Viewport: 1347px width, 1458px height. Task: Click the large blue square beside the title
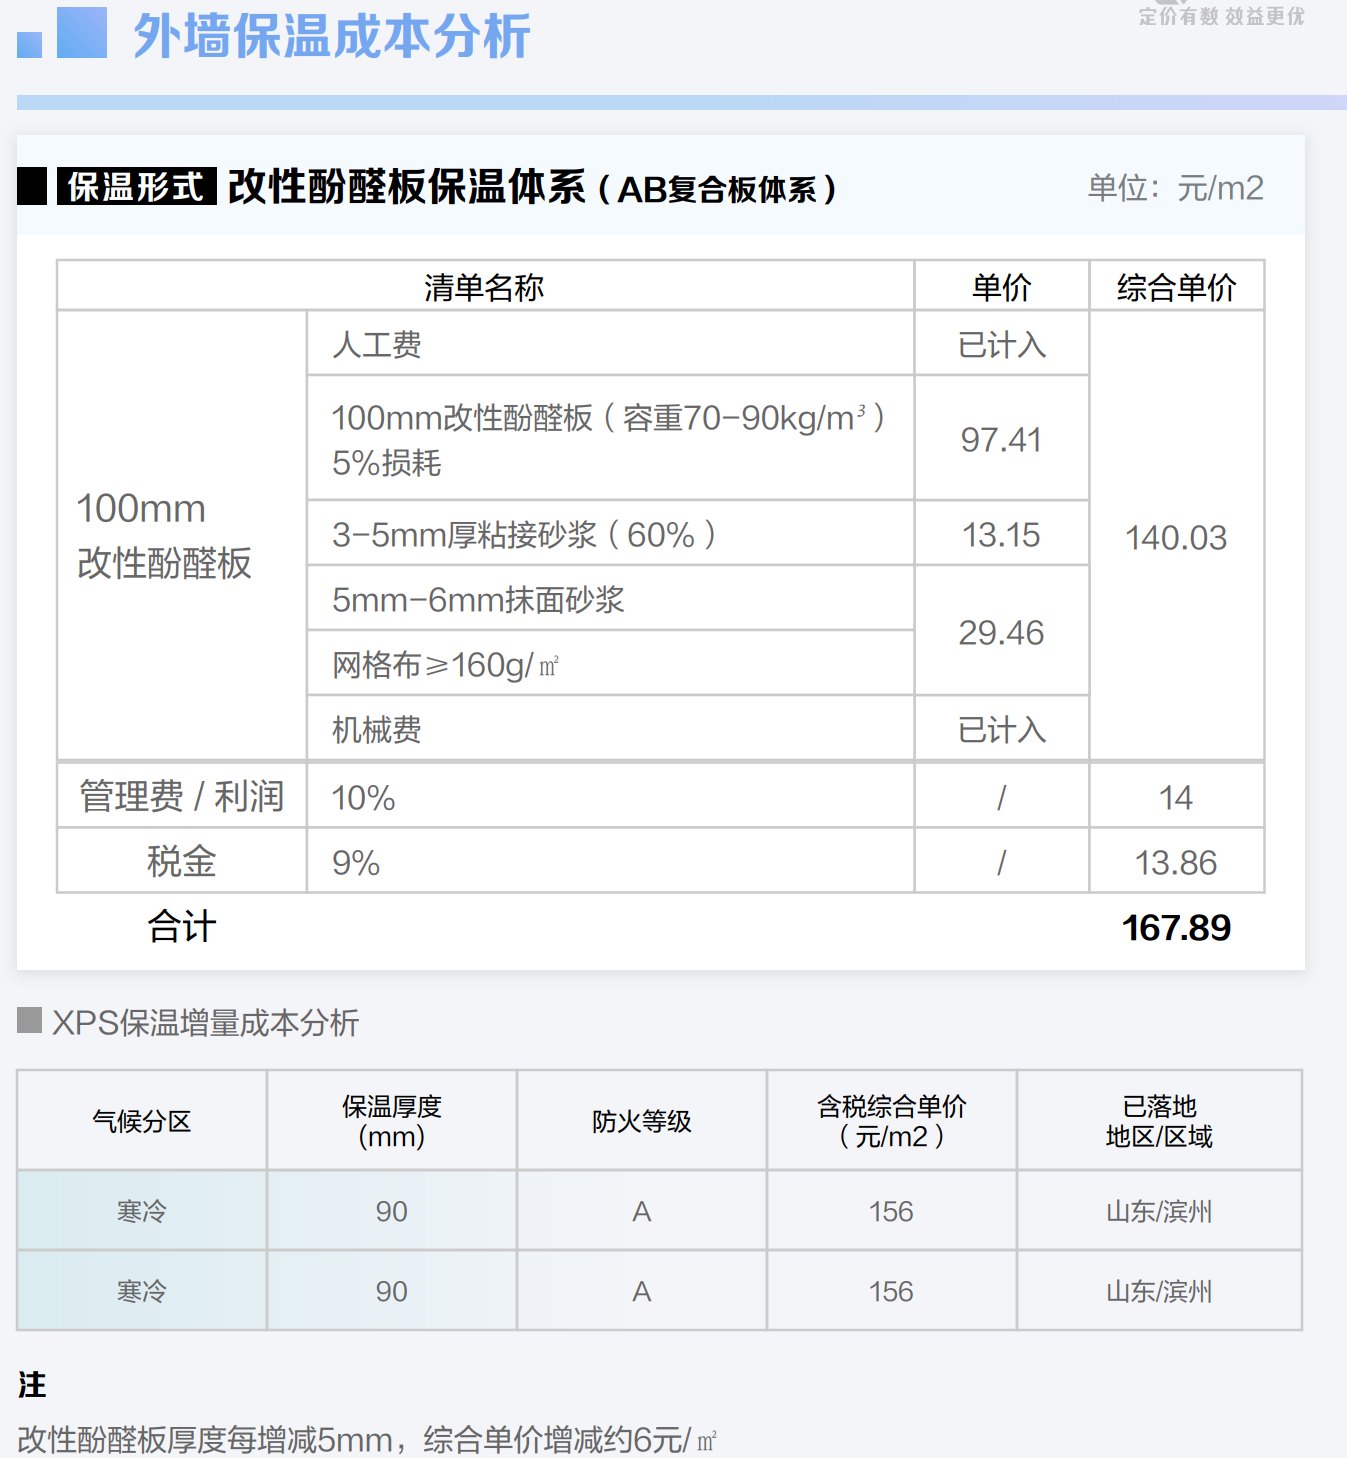[x=82, y=32]
